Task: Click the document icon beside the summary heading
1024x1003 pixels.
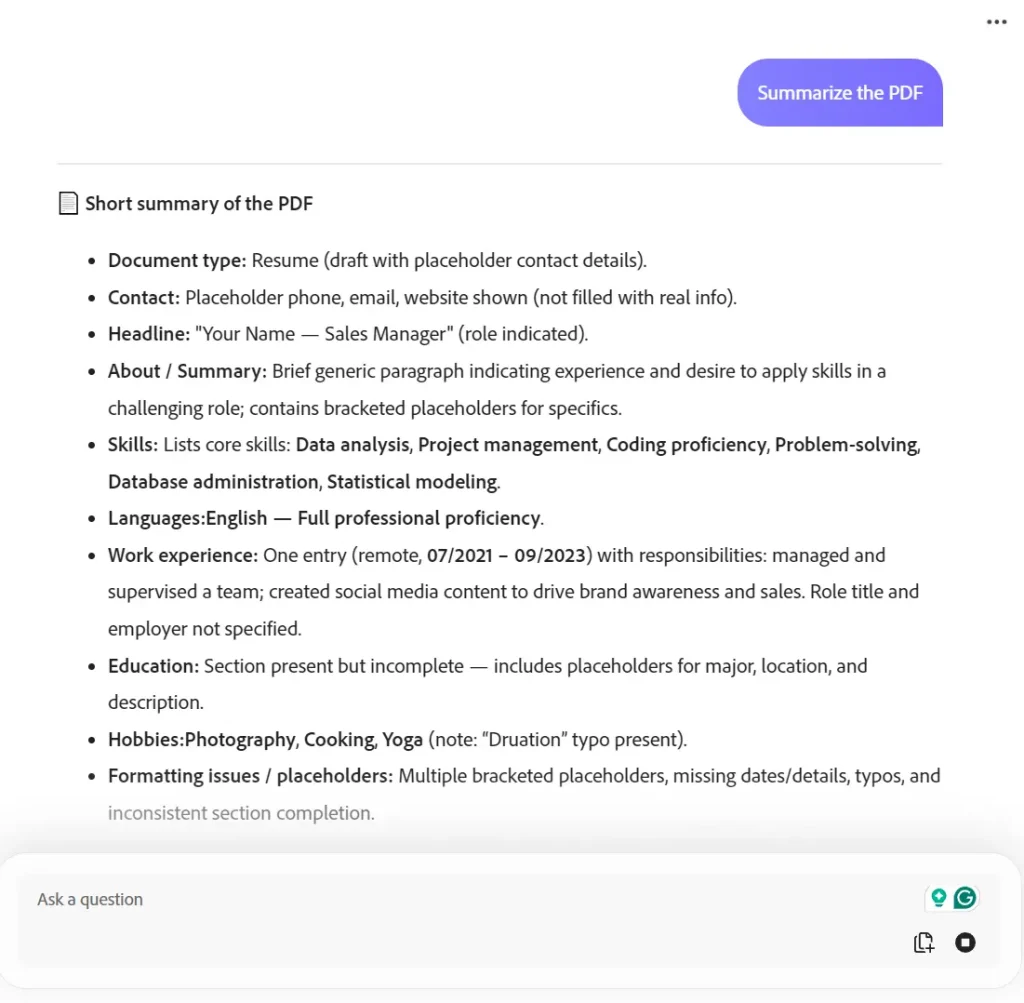Action: click(x=67, y=202)
